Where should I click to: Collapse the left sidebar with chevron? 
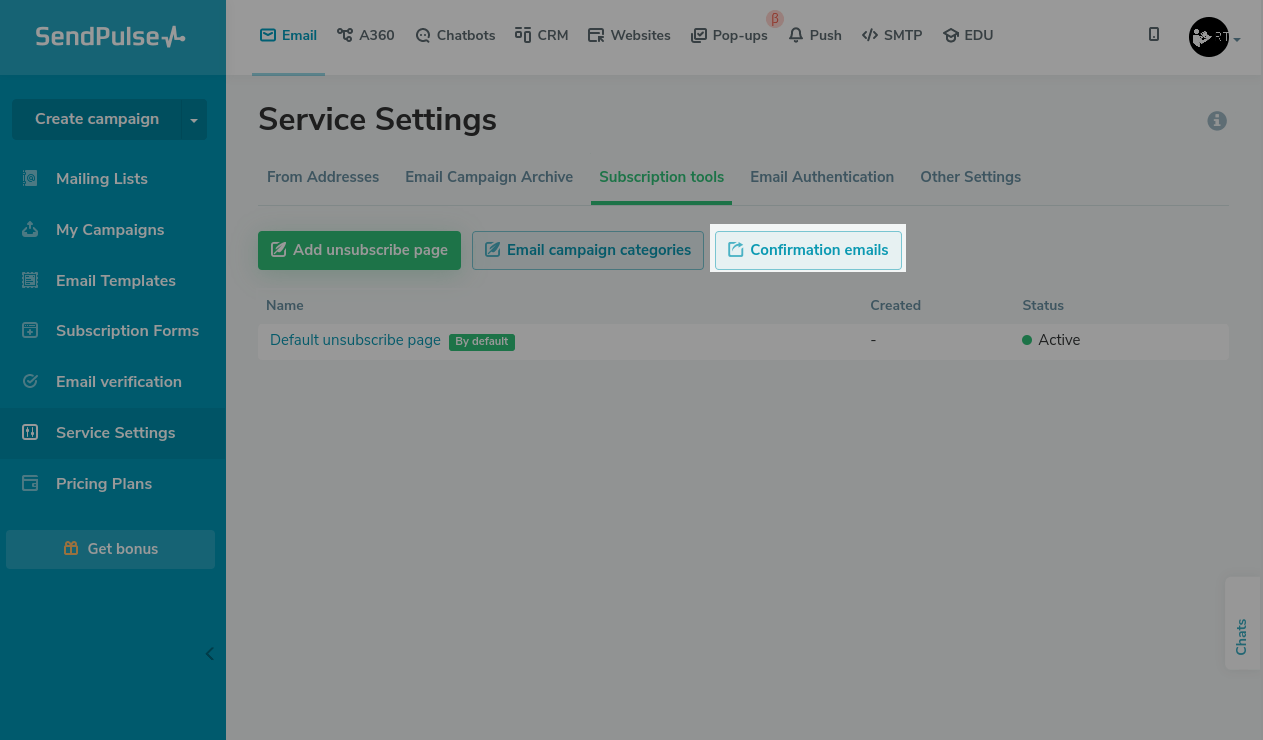(x=209, y=654)
